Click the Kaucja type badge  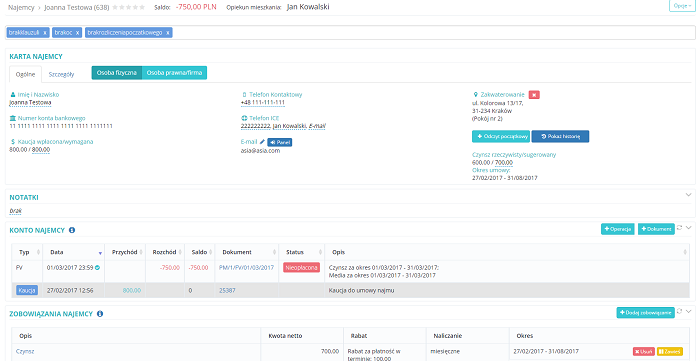click(x=27, y=290)
